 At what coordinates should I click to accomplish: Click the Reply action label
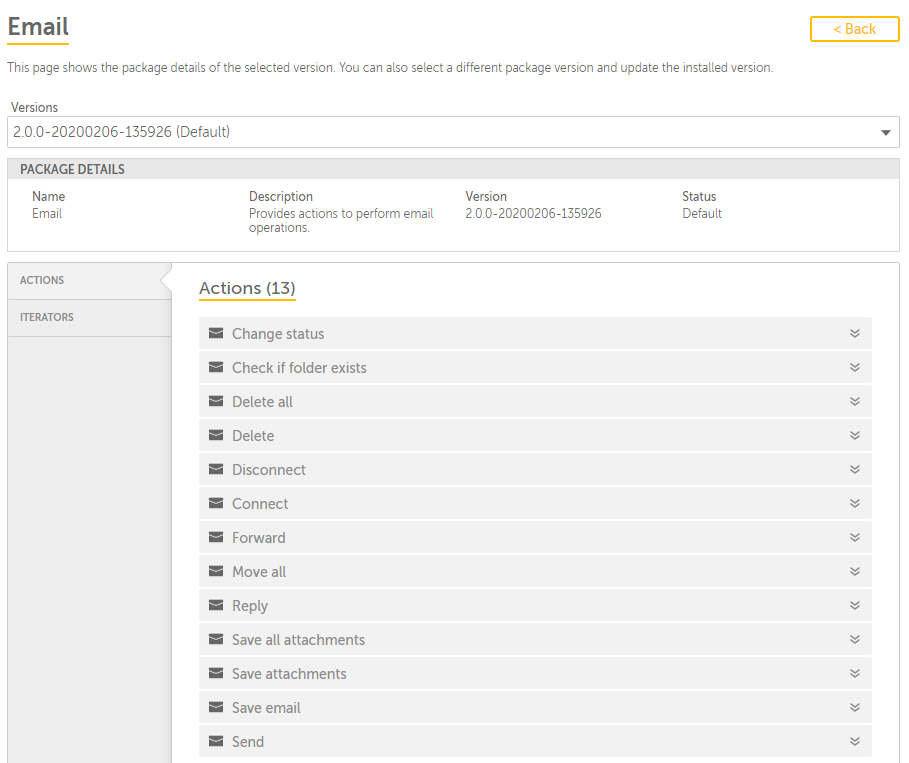coord(250,606)
